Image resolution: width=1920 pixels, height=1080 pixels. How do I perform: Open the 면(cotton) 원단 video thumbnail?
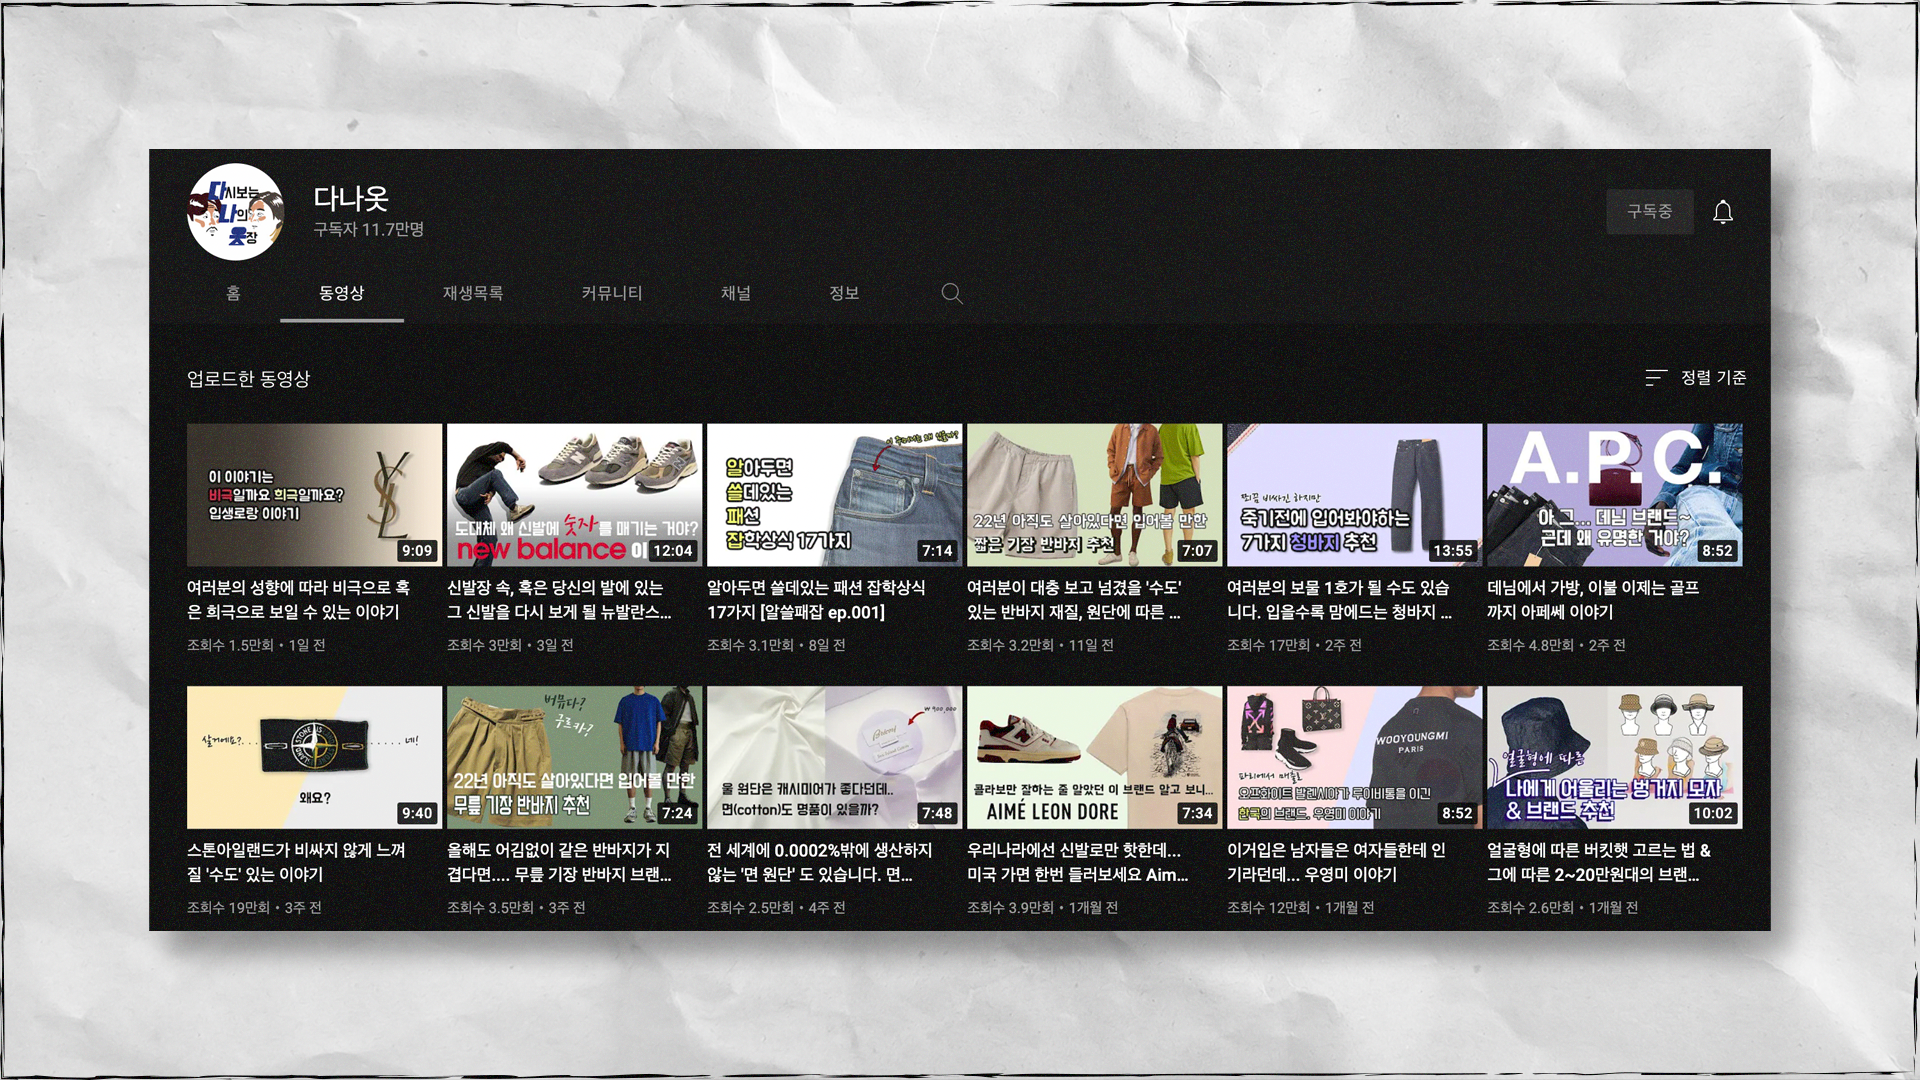tap(834, 757)
